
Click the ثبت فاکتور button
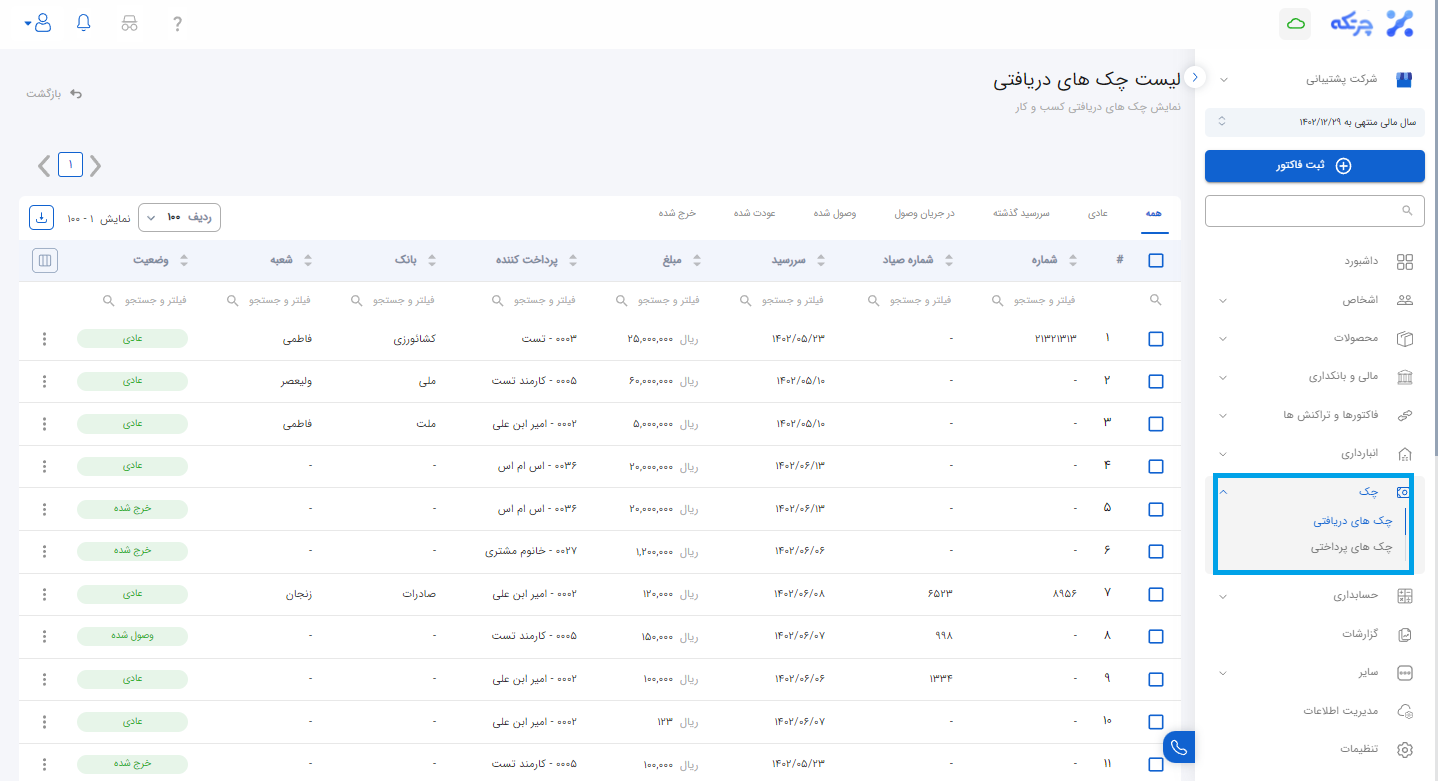(x=1314, y=166)
